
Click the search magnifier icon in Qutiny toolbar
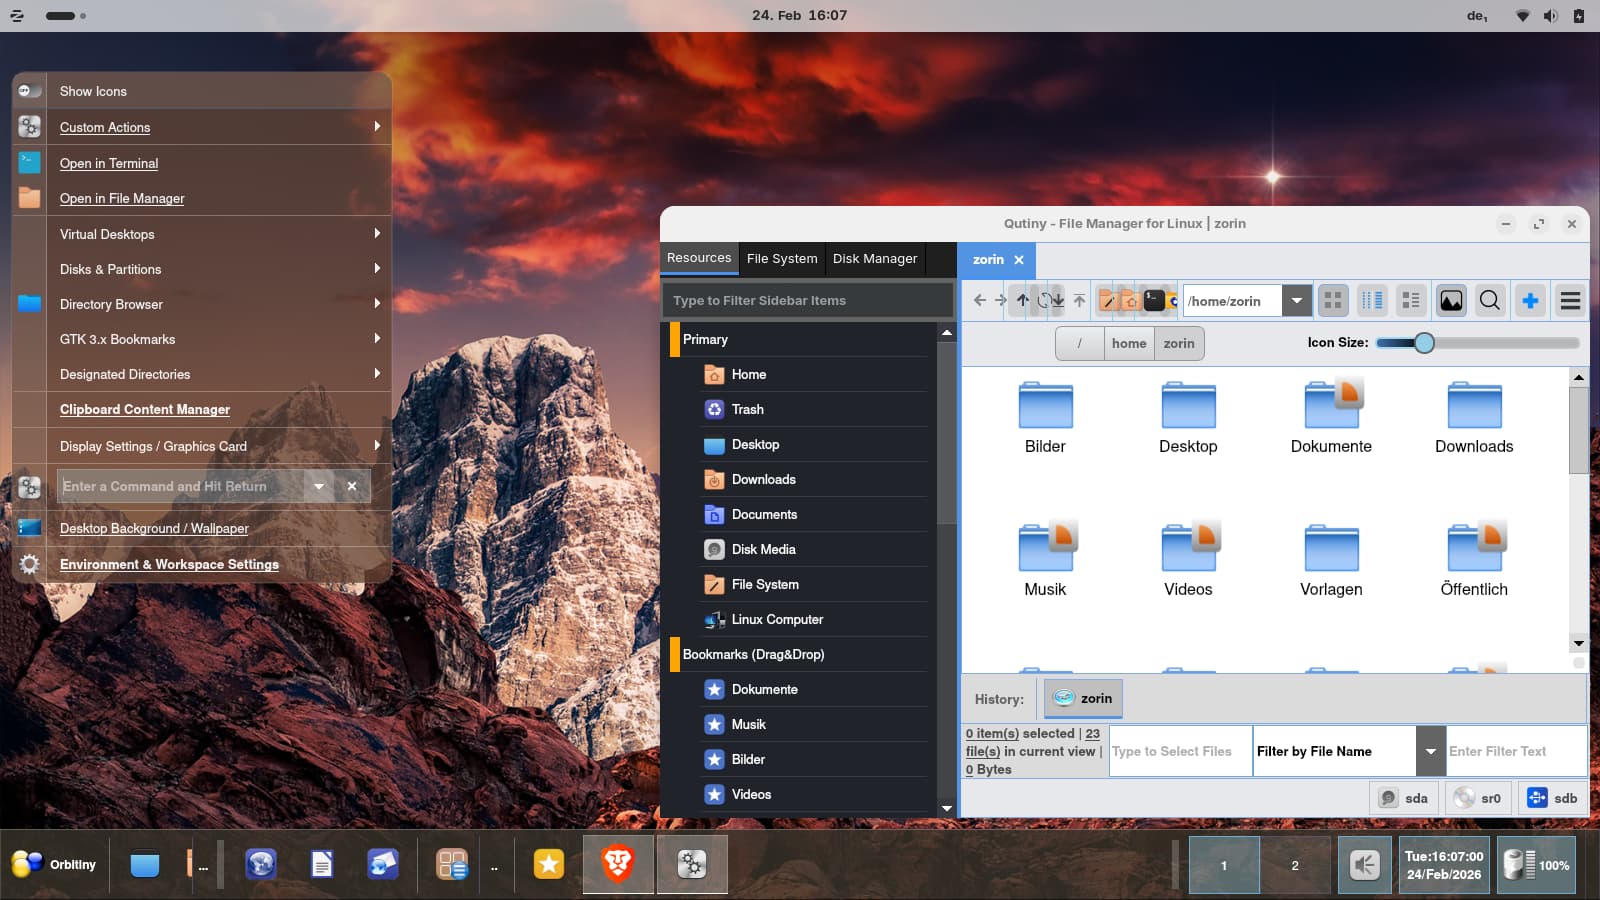click(x=1489, y=300)
